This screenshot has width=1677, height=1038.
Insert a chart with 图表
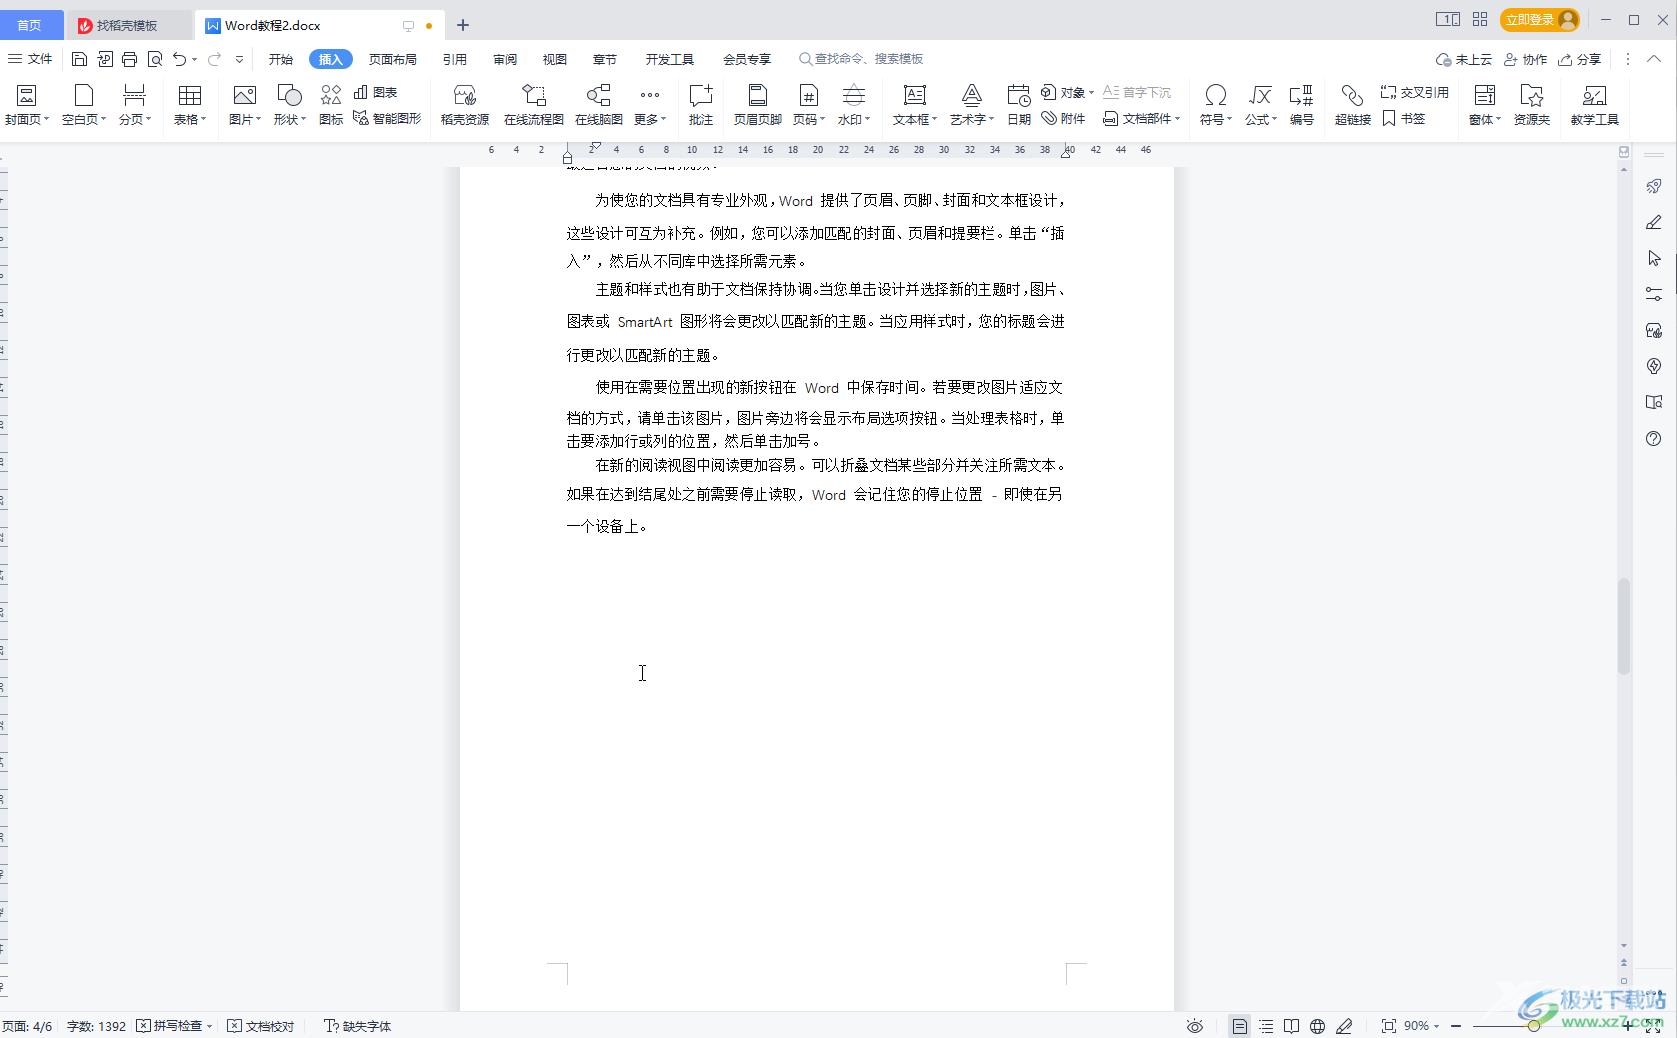[376, 92]
